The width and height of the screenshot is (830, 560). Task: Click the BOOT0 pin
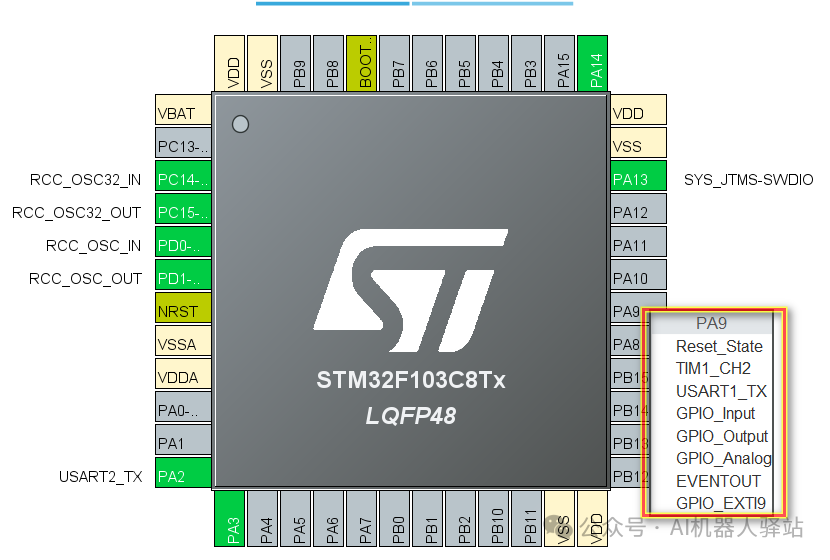(362, 64)
